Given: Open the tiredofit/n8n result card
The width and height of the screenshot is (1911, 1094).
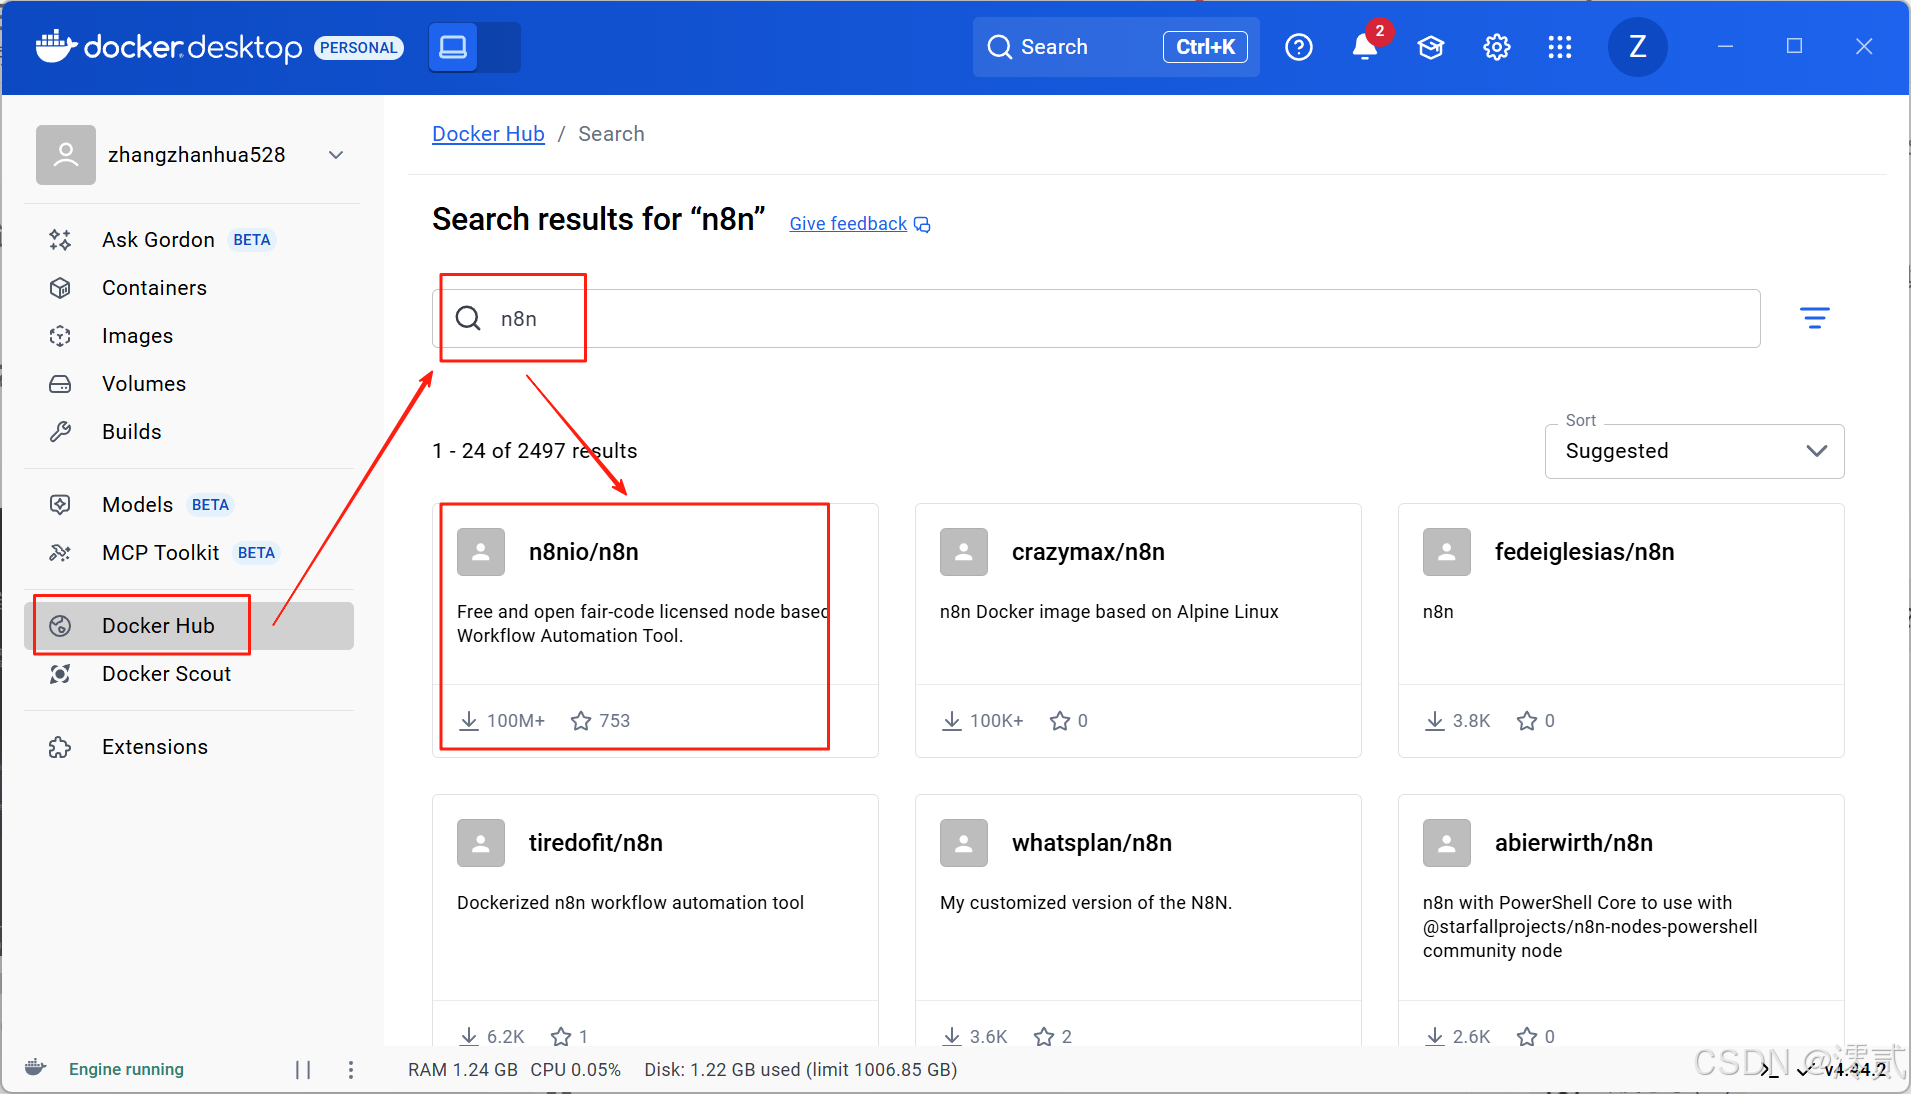Looking at the screenshot, I should 655,920.
